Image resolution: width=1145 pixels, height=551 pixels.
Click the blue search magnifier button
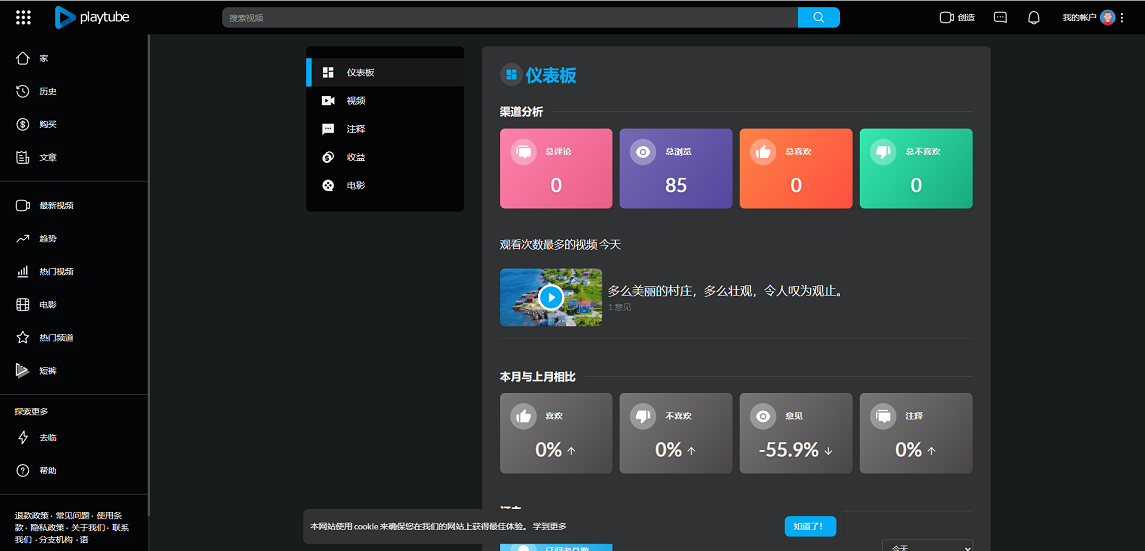818,17
